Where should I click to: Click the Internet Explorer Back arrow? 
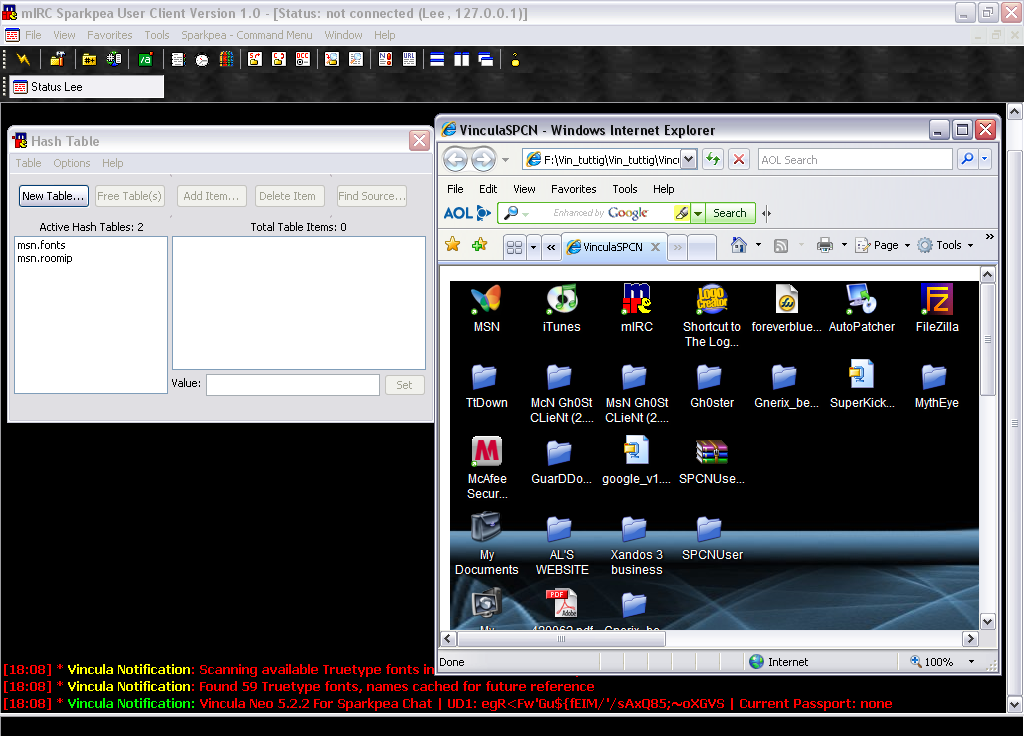[456, 159]
